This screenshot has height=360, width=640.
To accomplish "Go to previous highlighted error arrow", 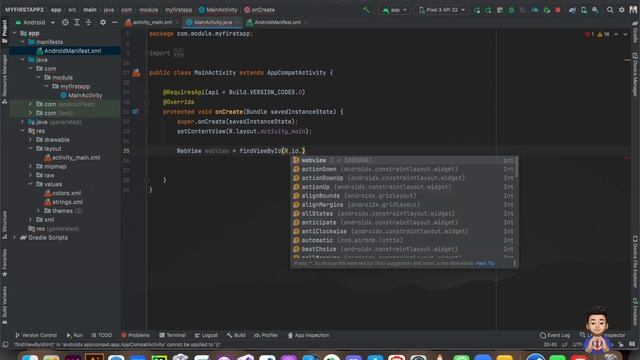I will tap(616, 35).
